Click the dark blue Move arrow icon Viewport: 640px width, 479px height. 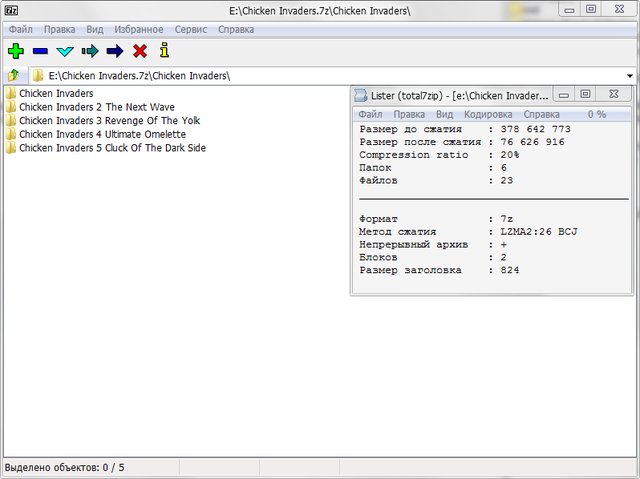pyautogui.click(x=115, y=51)
